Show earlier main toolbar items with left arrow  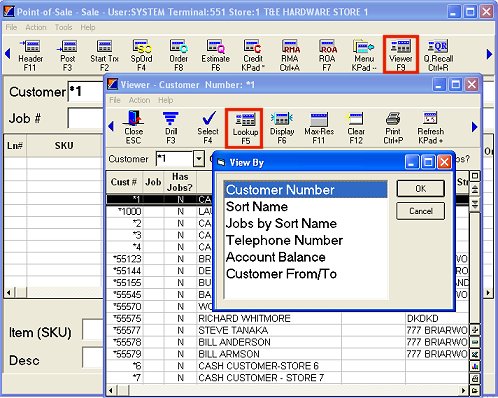click(8, 53)
